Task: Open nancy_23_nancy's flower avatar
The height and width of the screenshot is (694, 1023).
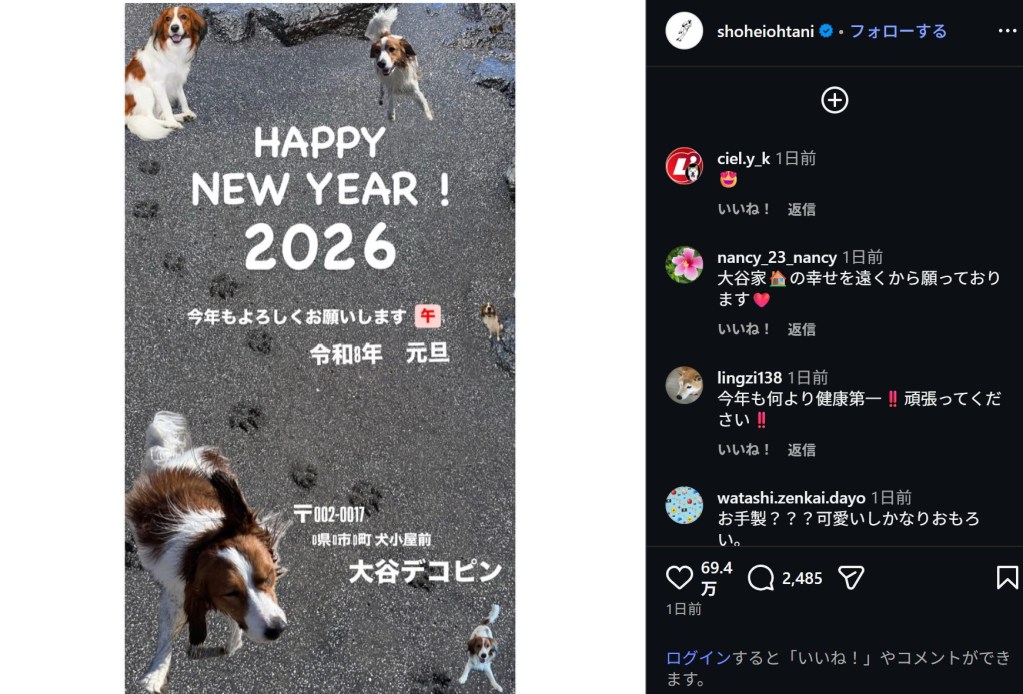Action: click(x=684, y=264)
